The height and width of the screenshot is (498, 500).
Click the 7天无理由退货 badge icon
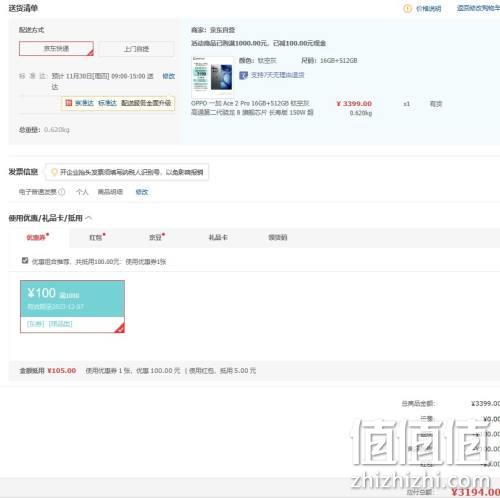[x=243, y=75]
